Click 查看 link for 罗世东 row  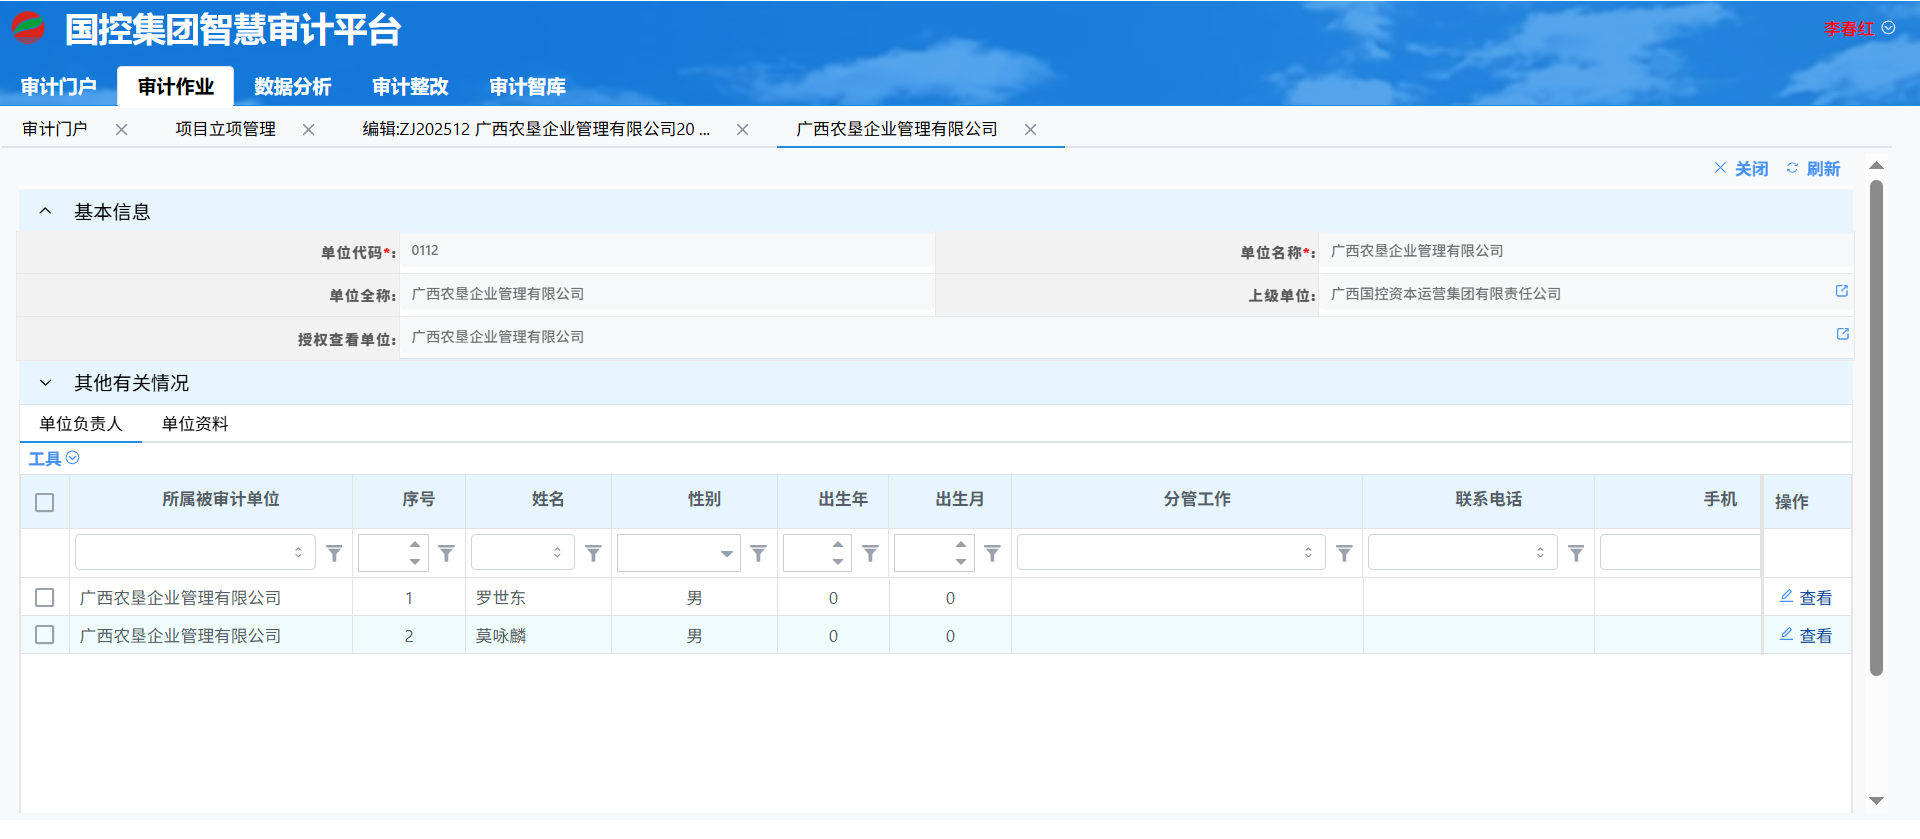pos(1814,598)
